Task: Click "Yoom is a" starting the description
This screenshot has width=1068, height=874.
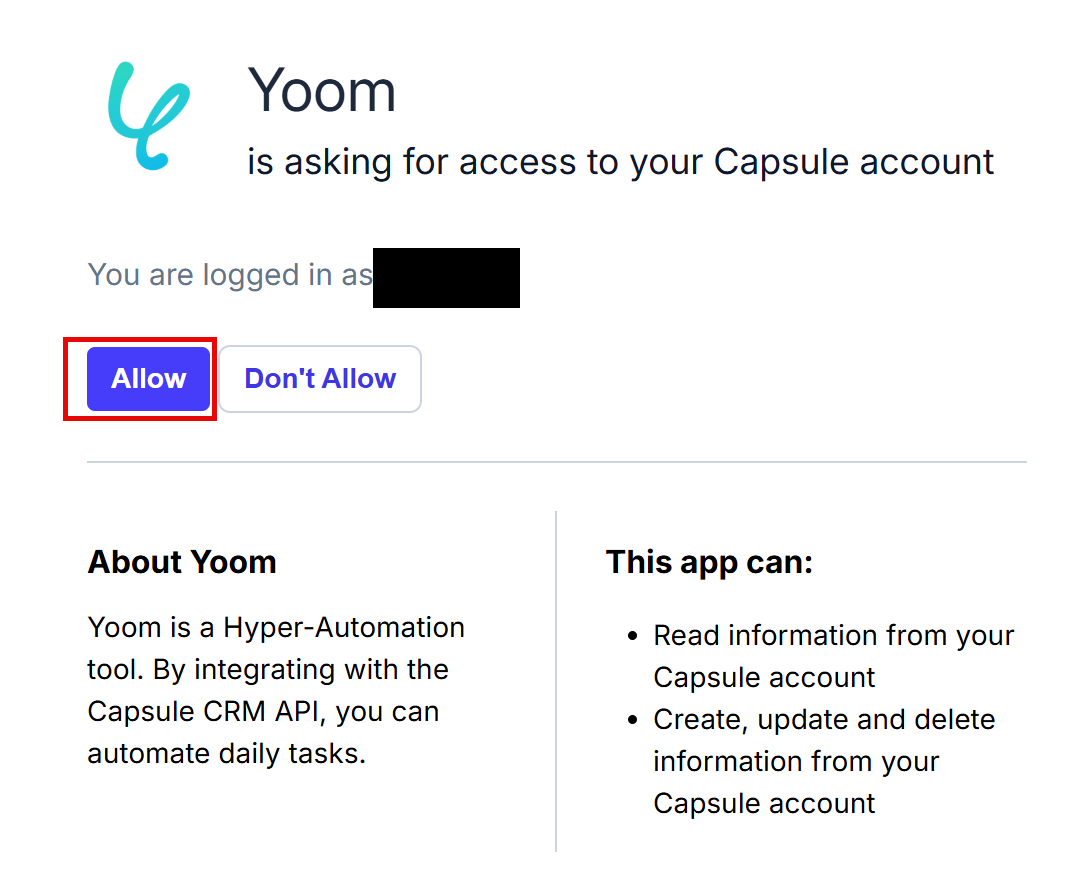Action: [x=151, y=627]
